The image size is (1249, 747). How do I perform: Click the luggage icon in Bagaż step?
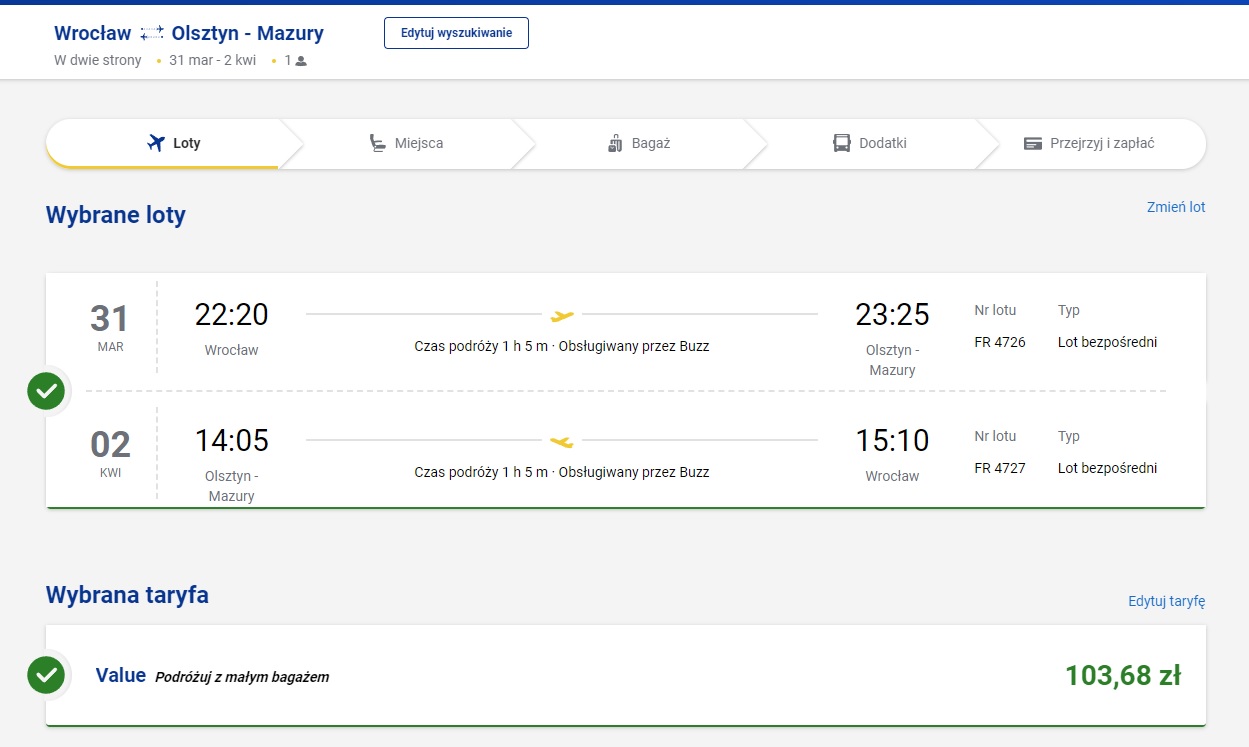615,143
